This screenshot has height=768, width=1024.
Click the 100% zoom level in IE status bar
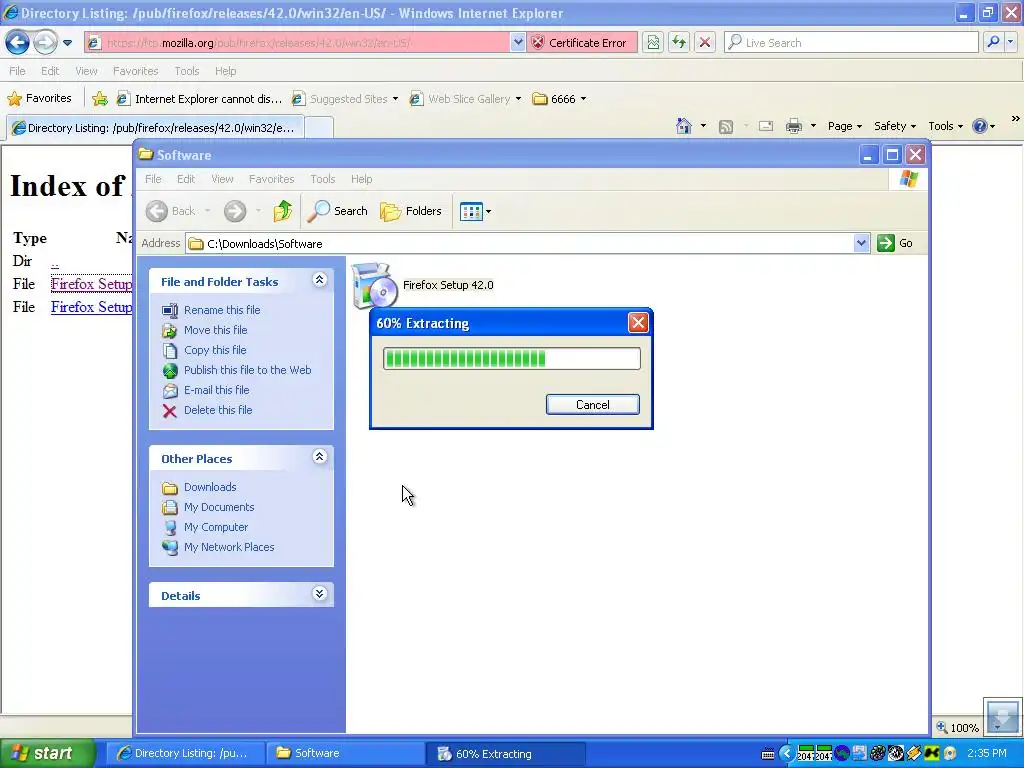point(957,728)
